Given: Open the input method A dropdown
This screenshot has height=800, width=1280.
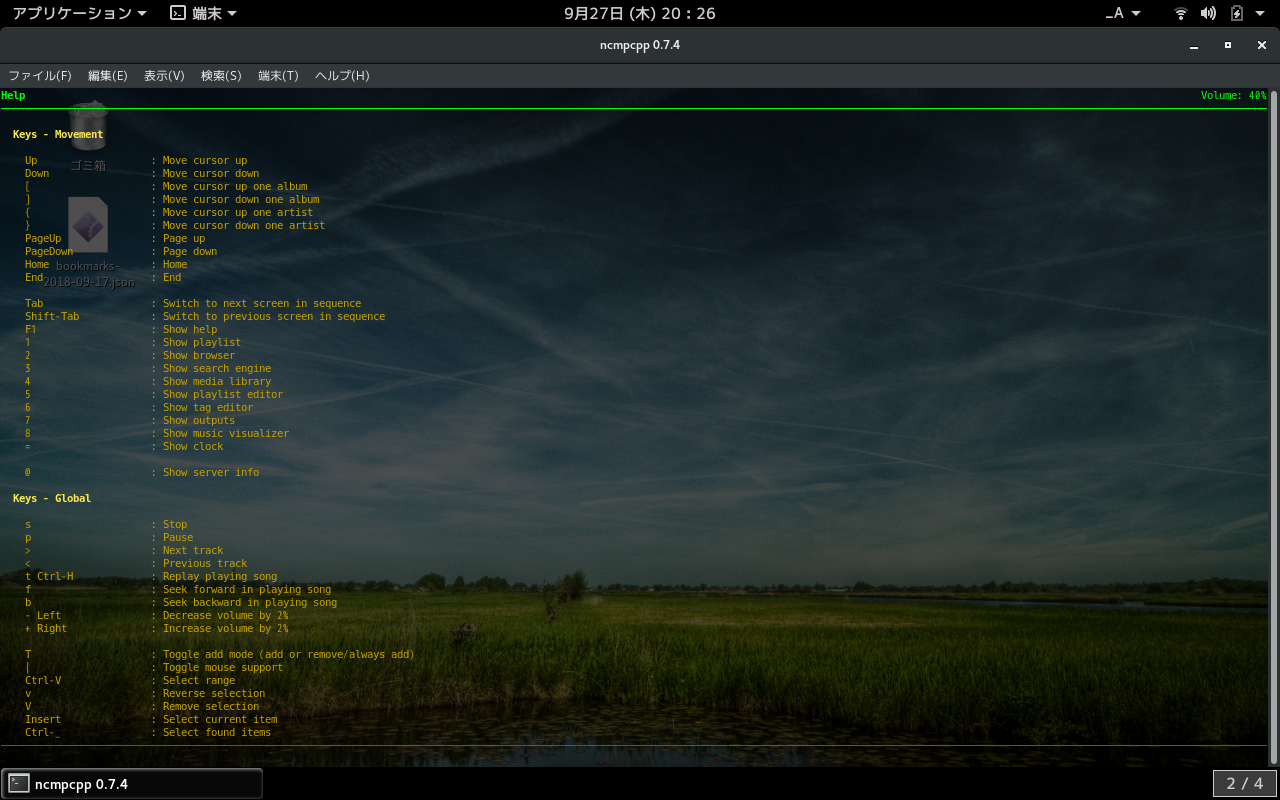Looking at the screenshot, I should [x=1123, y=13].
